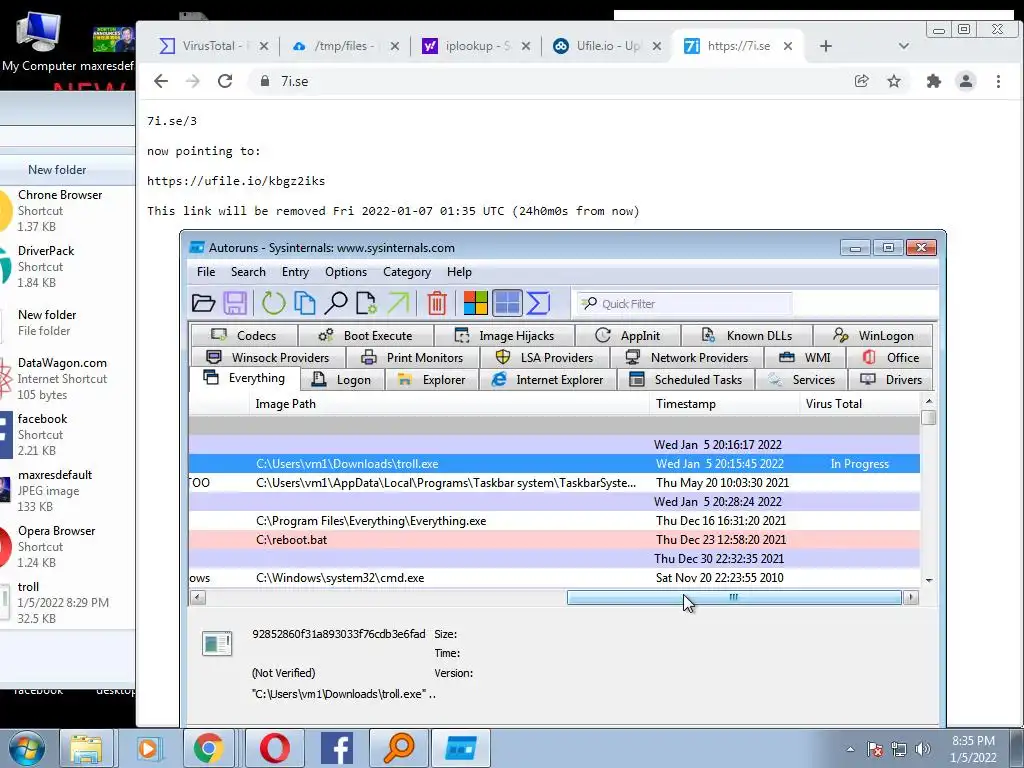
Task: Click the left arrow of horizontal scrollbar
Action: (198, 598)
